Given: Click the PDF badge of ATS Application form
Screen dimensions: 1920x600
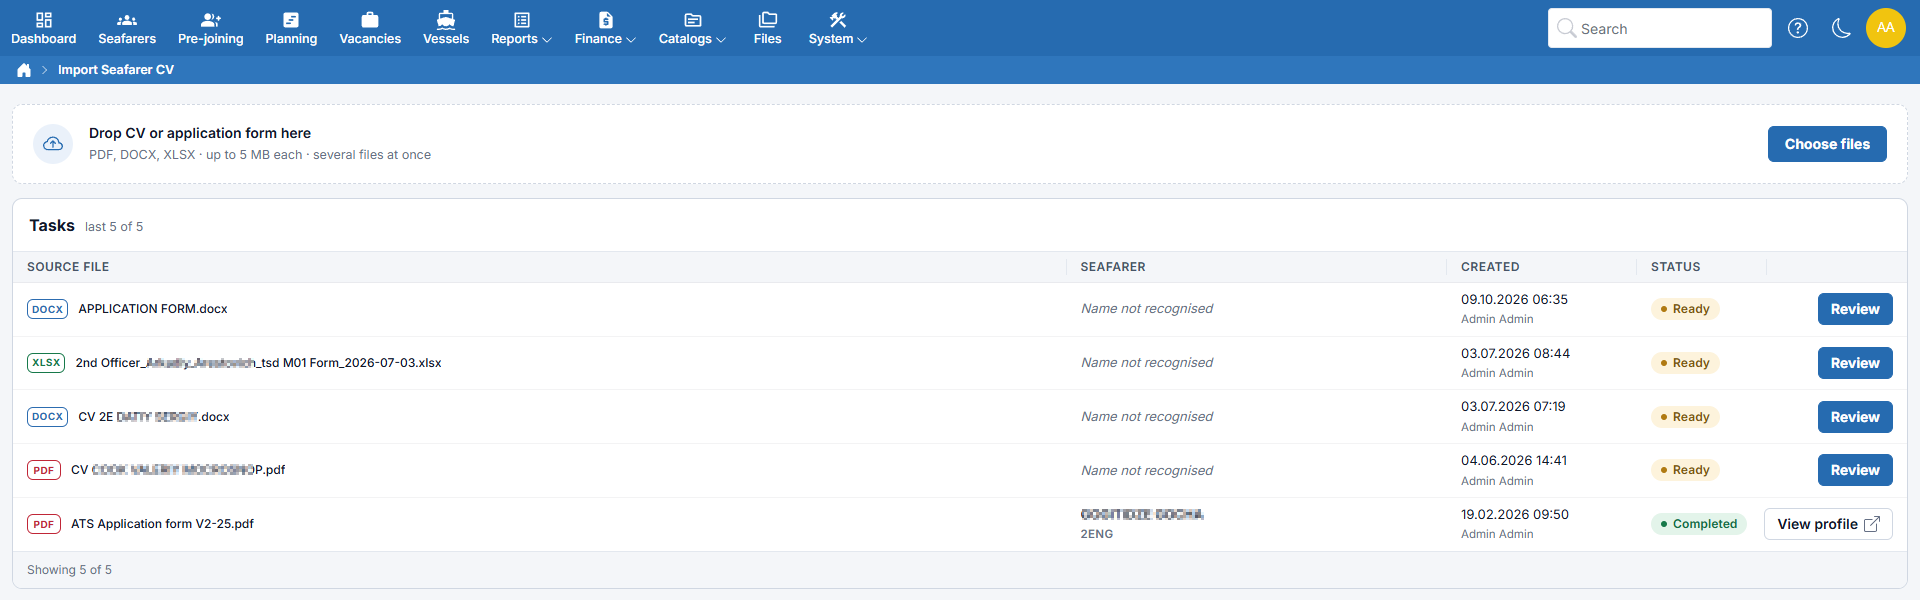Looking at the screenshot, I should [44, 524].
